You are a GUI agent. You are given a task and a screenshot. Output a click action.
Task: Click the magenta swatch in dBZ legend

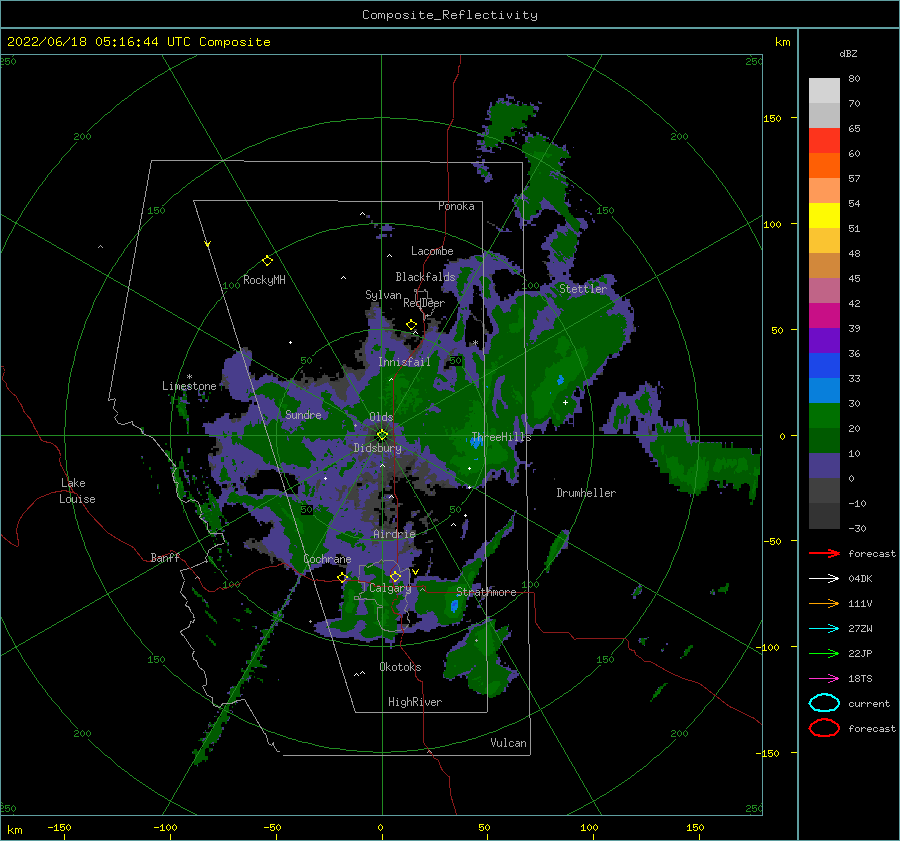point(824,316)
